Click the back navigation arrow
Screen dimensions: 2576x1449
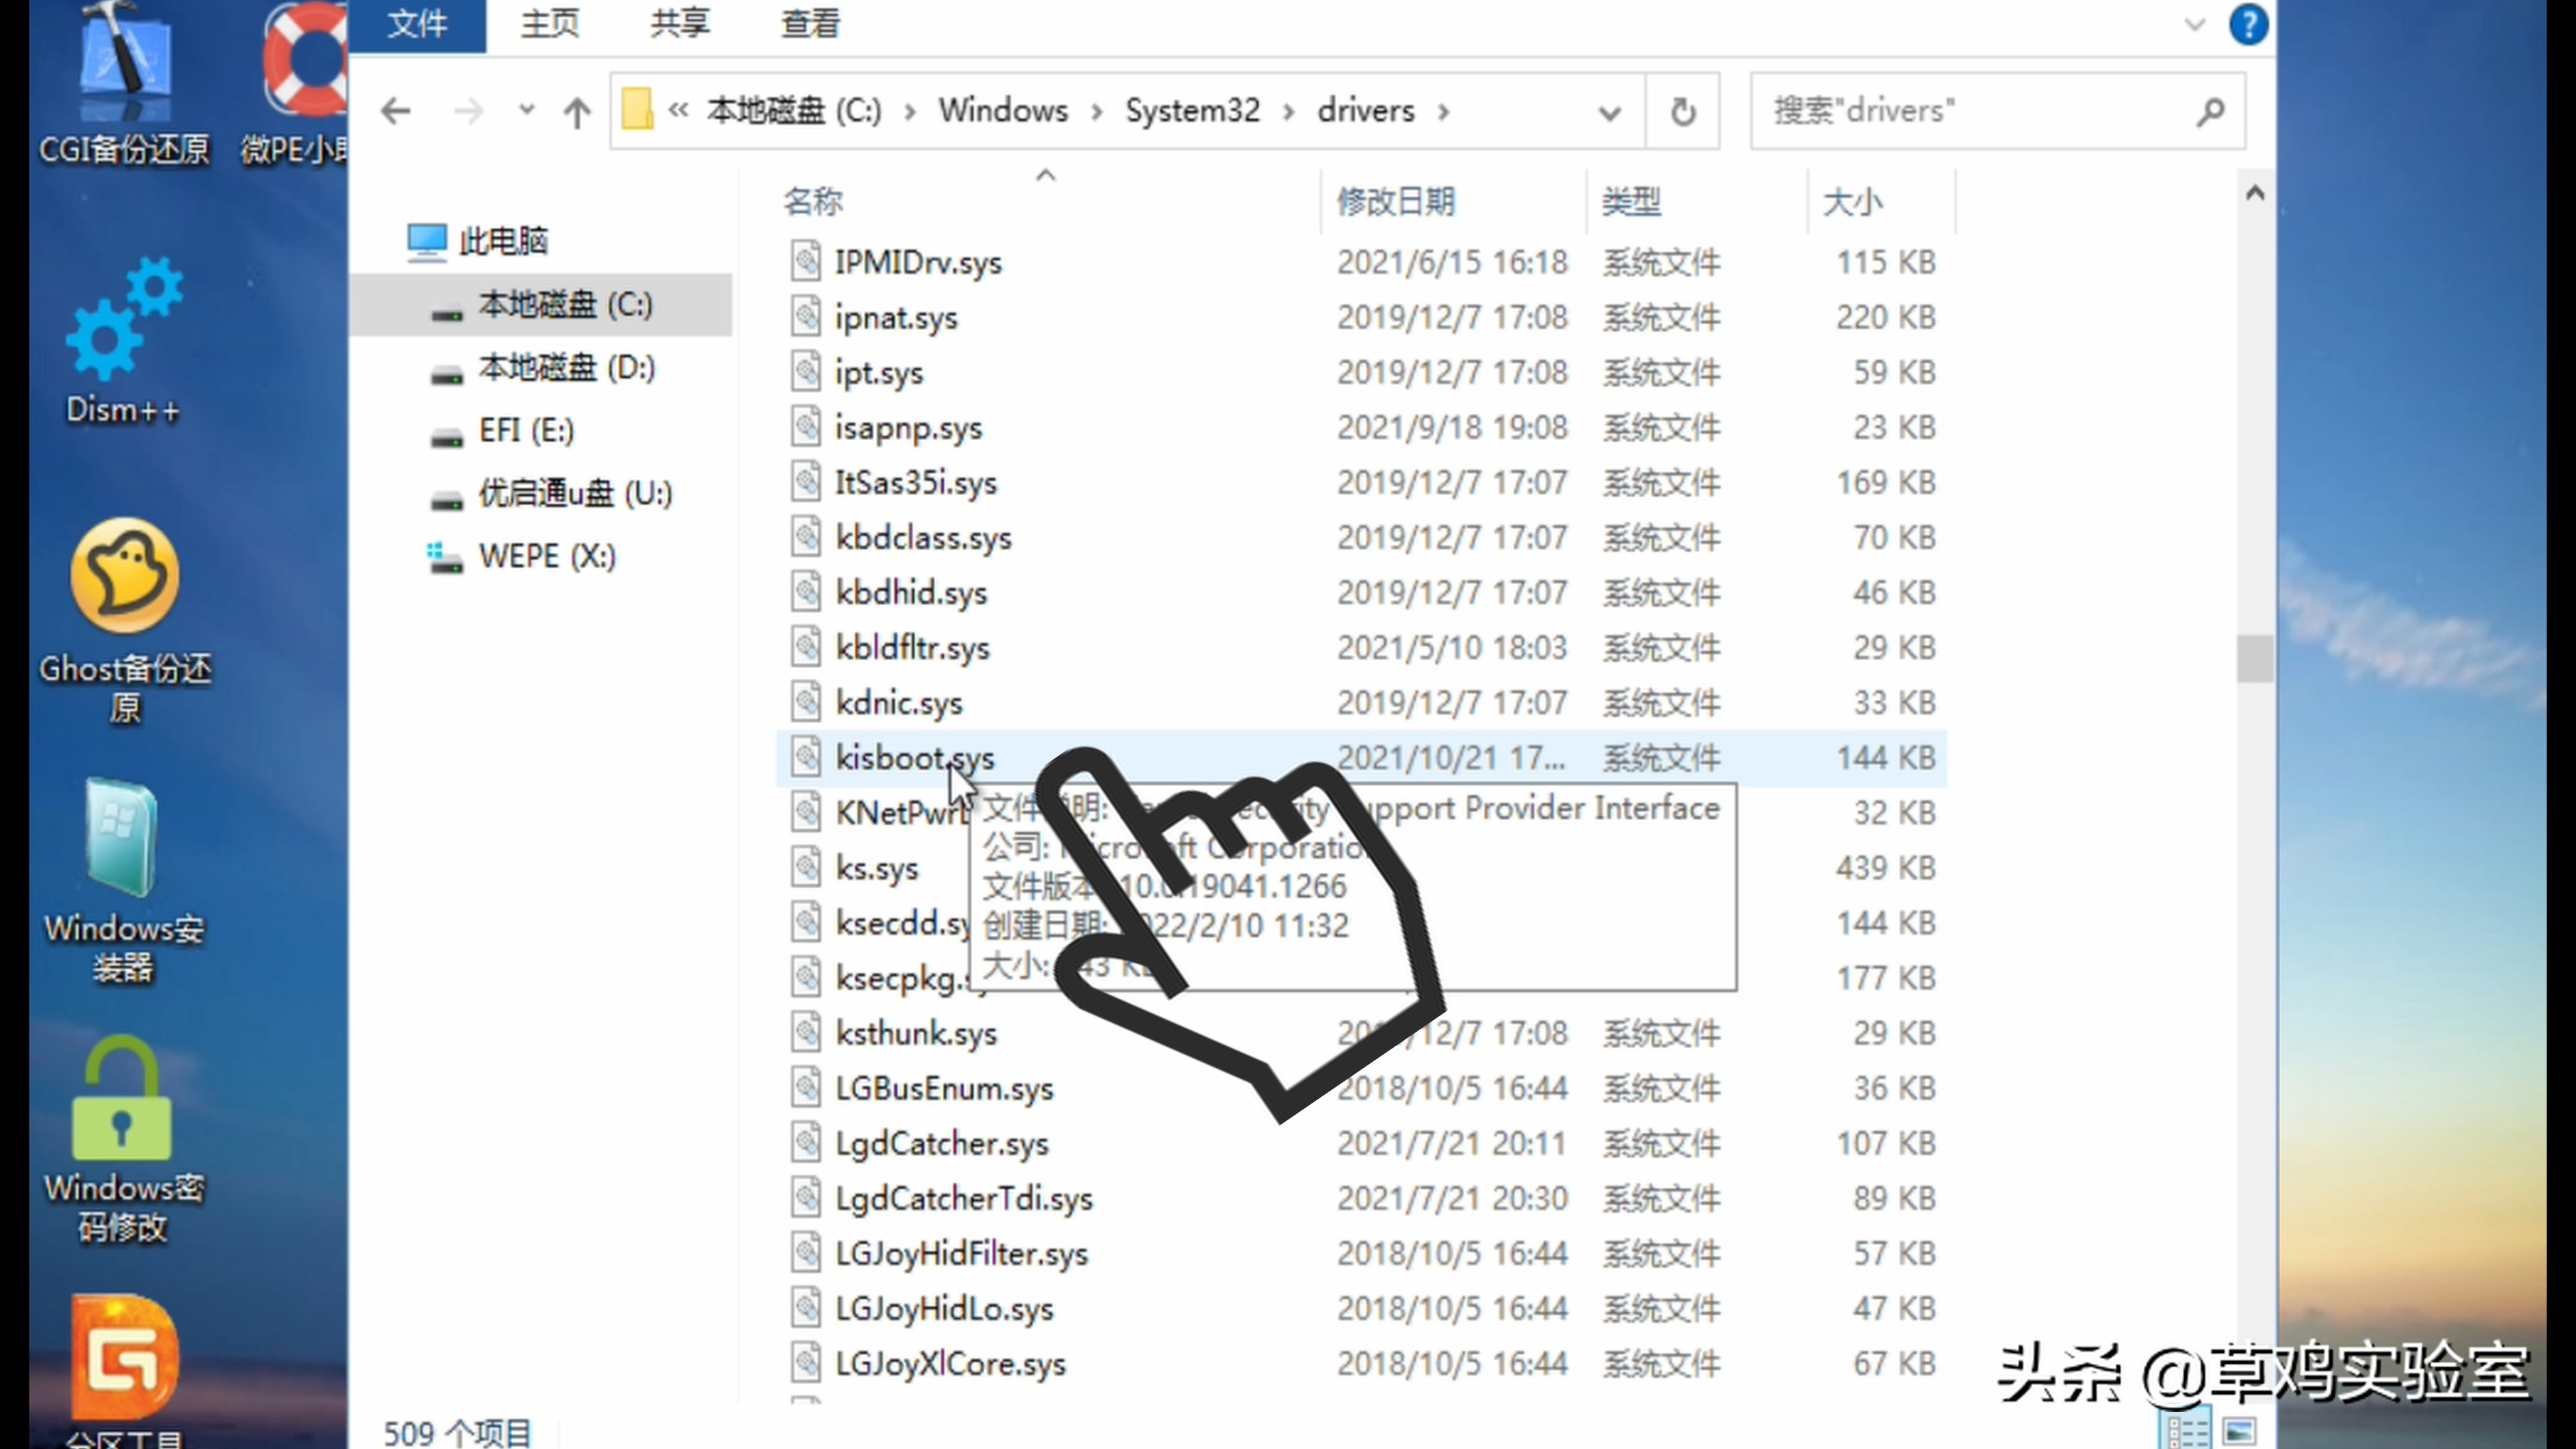coord(396,111)
